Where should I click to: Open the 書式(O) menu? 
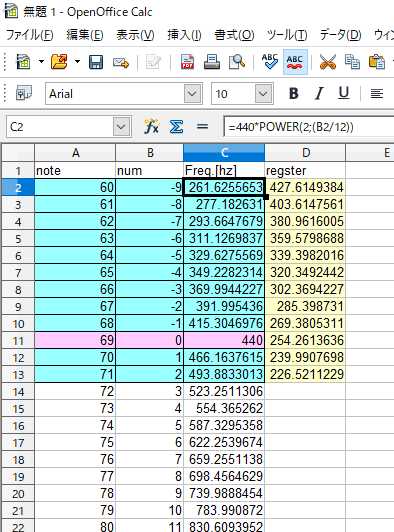(234, 35)
